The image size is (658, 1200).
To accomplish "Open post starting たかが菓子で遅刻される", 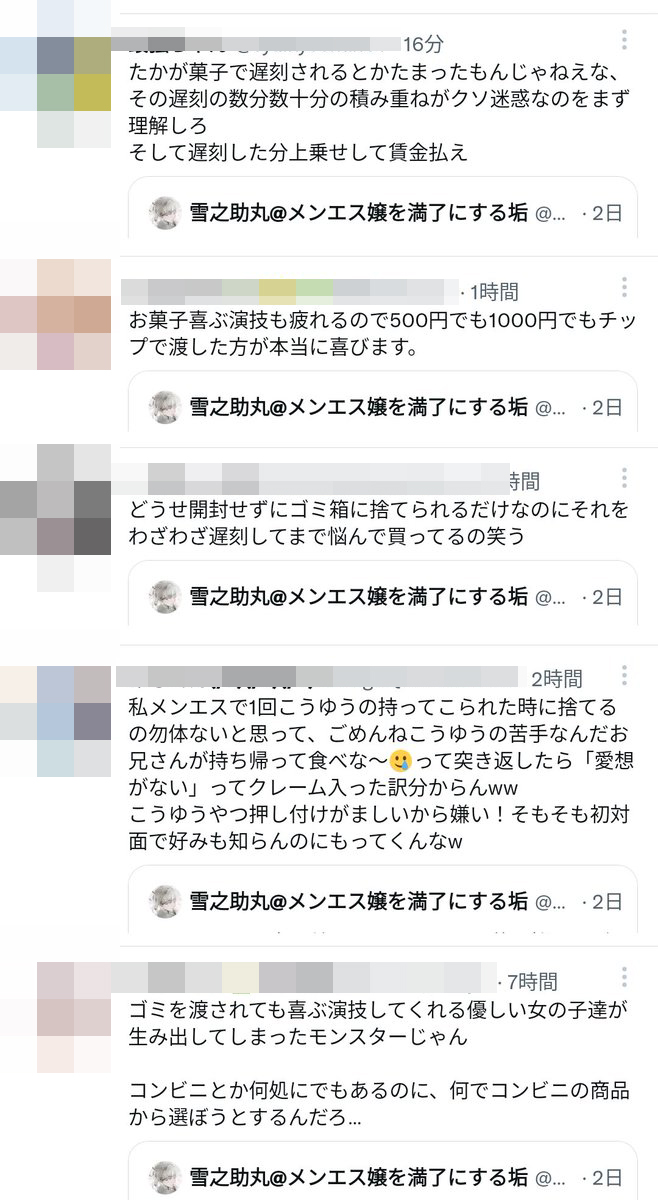I will [372, 113].
